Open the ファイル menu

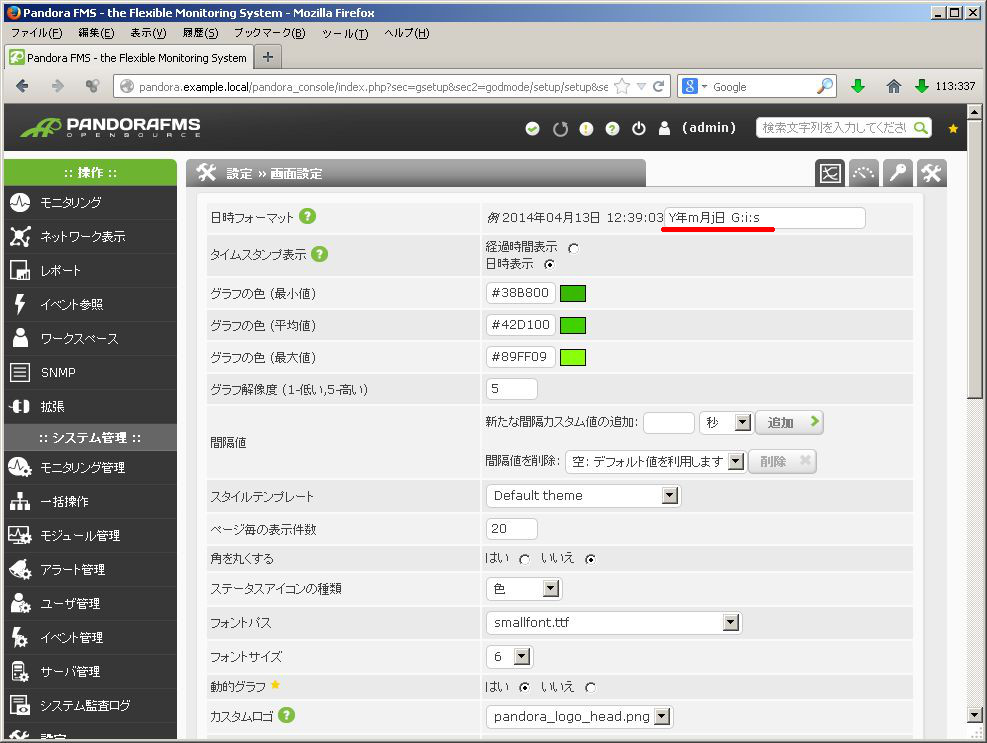[37, 33]
